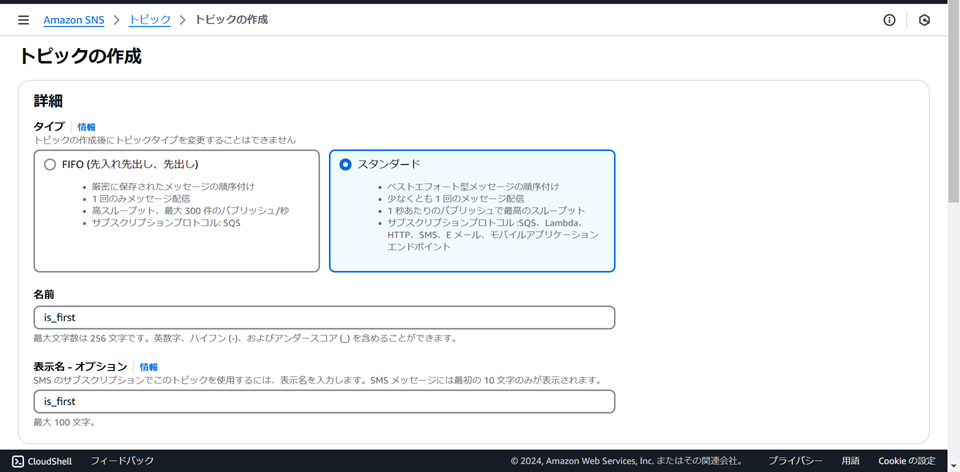This screenshot has width=960, height=472.
Task: Open プライバシー footer link
Action: [x=795, y=461]
